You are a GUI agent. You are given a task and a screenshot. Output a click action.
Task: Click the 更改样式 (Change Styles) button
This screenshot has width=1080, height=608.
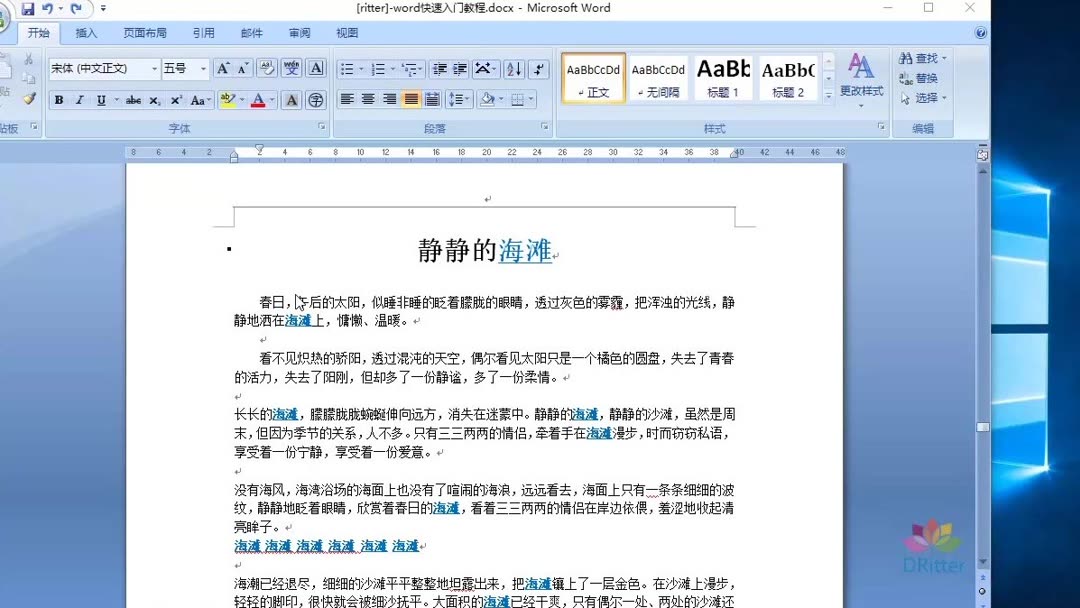coord(860,82)
